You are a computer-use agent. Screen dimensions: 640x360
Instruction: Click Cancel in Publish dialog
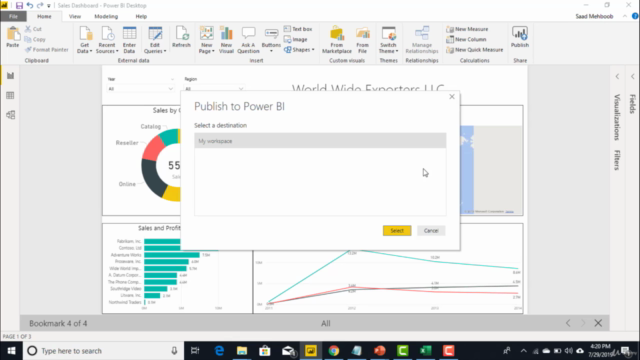point(431,231)
